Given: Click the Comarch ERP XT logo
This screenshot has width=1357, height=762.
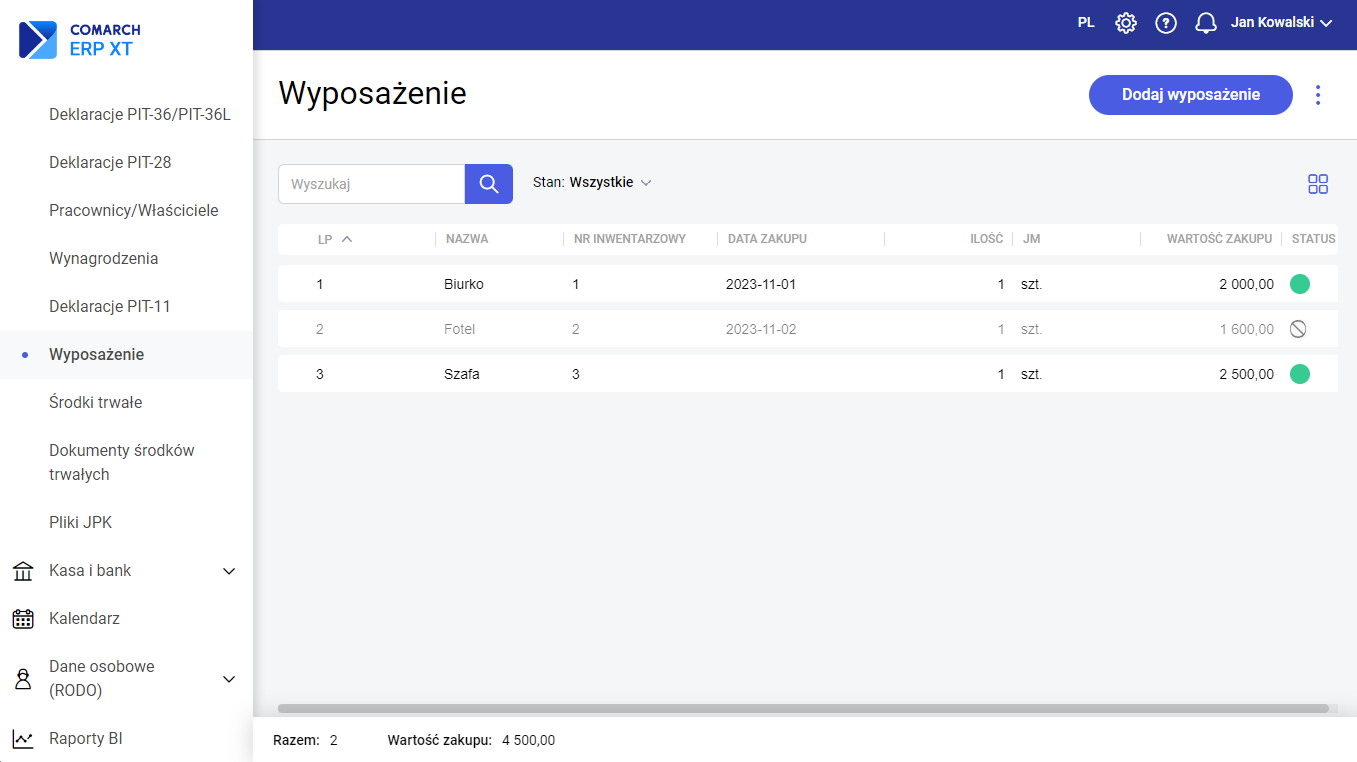Looking at the screenshot, I should (80, 40).
